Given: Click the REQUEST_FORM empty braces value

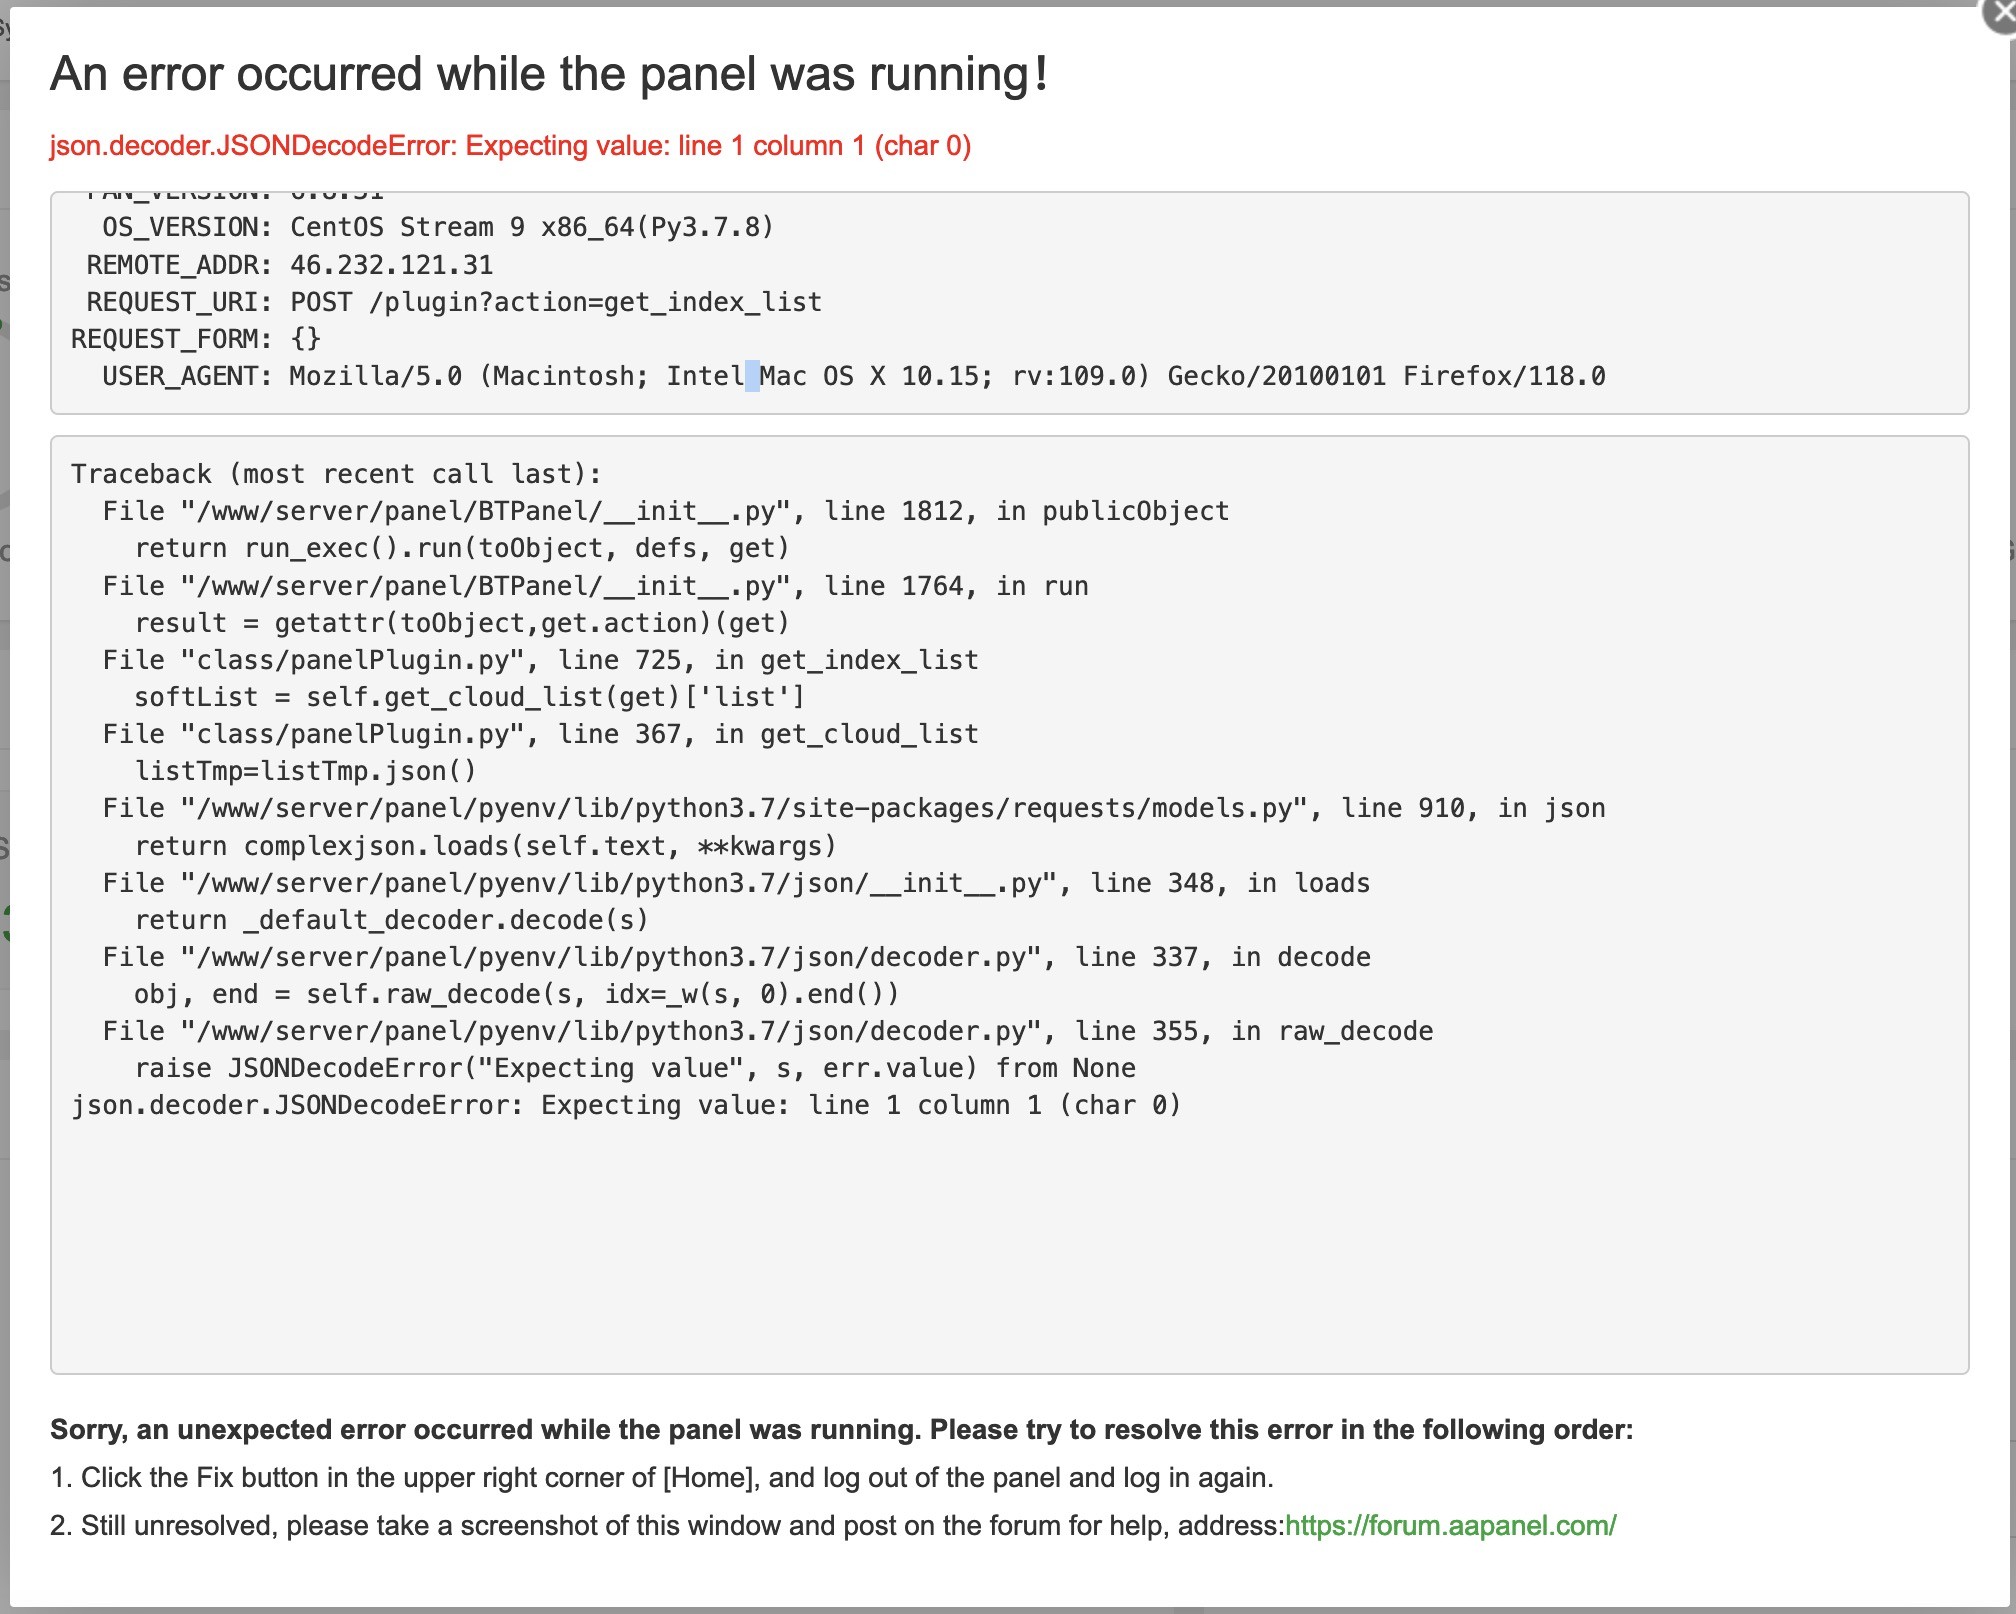Looking at the screenshot, I should [305, 339].
